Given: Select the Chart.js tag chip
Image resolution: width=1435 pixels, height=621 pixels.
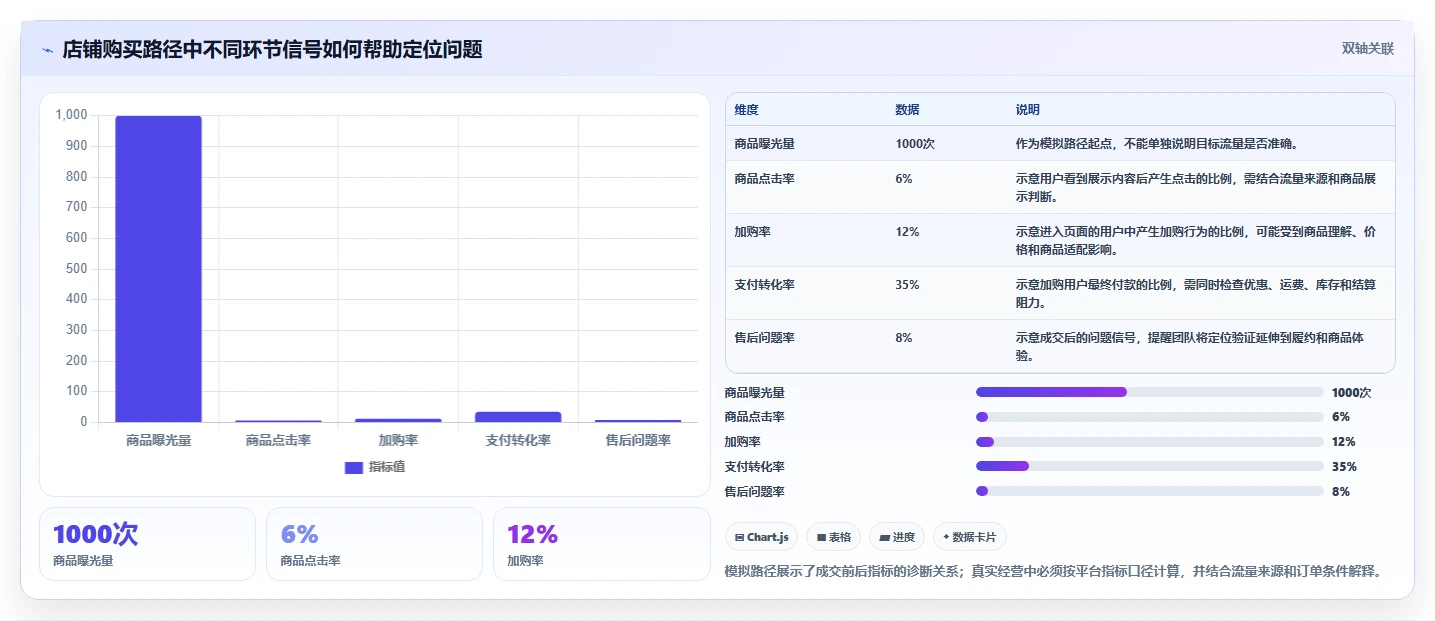Looking at the screenshot, I should tap(762, 537).
